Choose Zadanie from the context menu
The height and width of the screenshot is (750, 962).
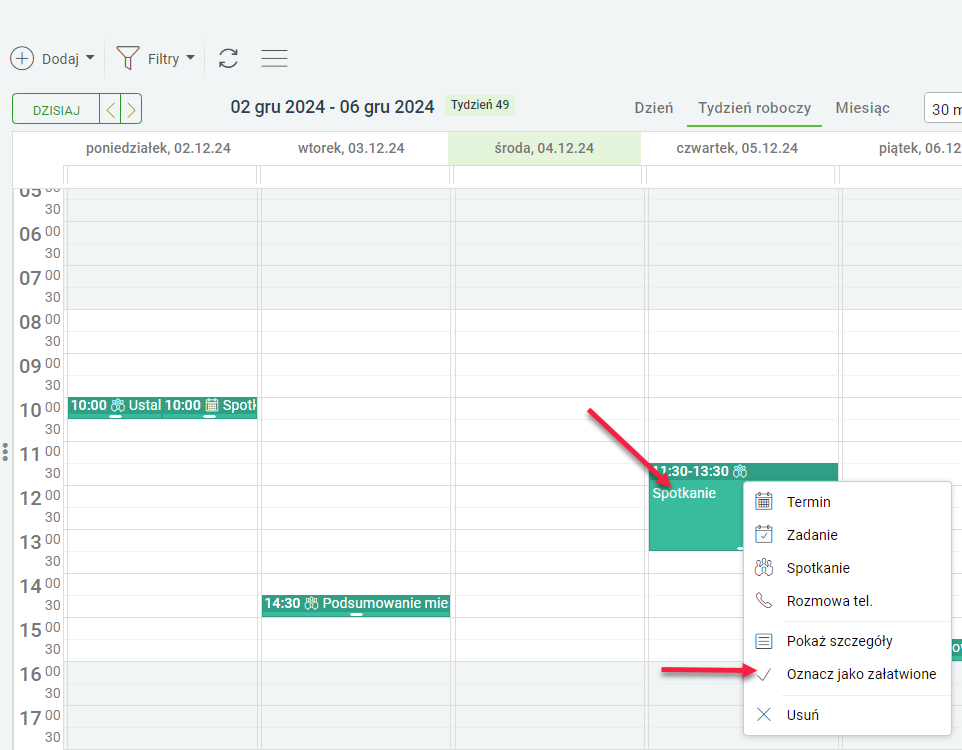point(847,535)
